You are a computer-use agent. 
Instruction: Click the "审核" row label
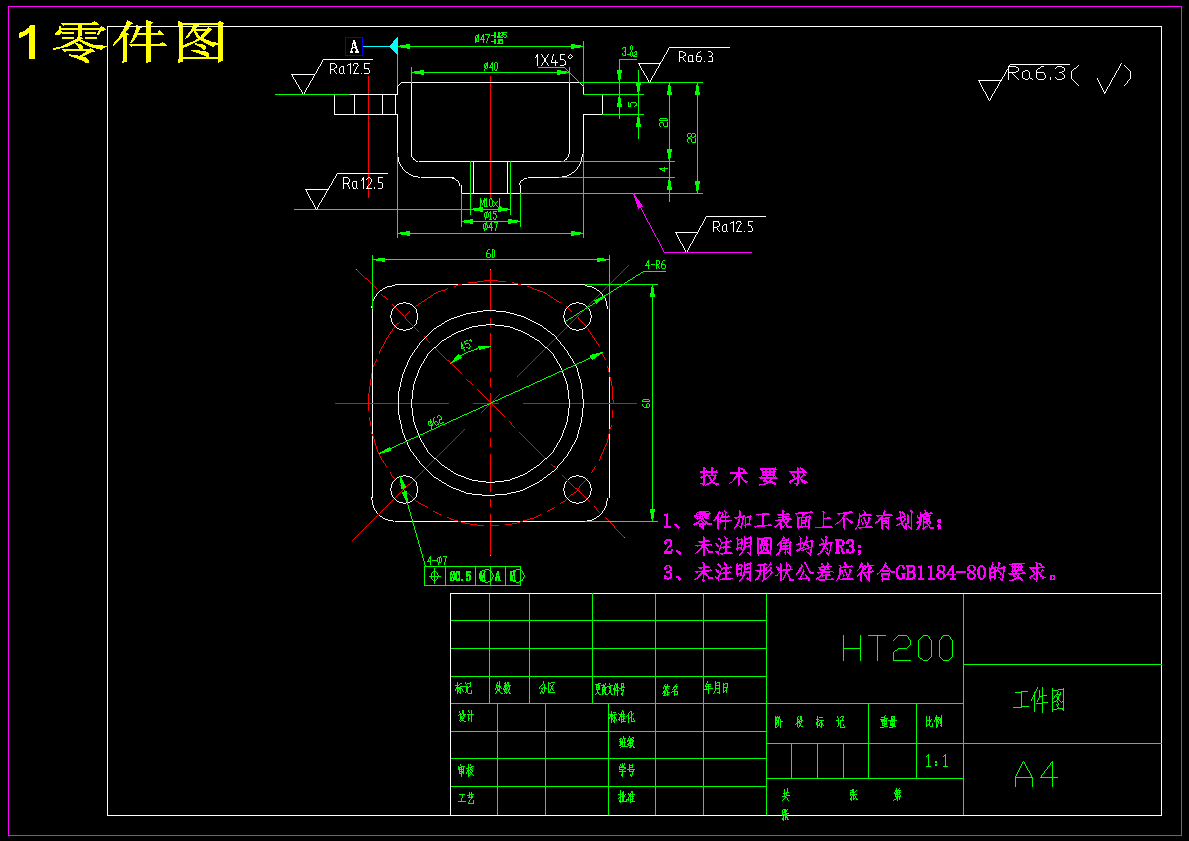click(x=466, y=770)
